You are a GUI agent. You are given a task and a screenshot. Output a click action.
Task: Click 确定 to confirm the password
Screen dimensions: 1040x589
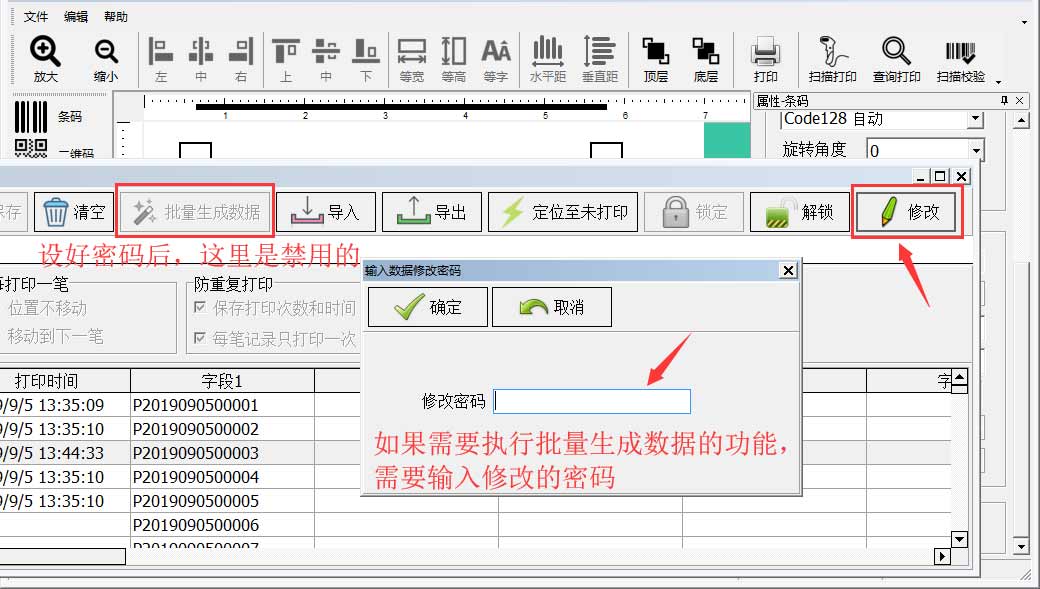[427, 307]
